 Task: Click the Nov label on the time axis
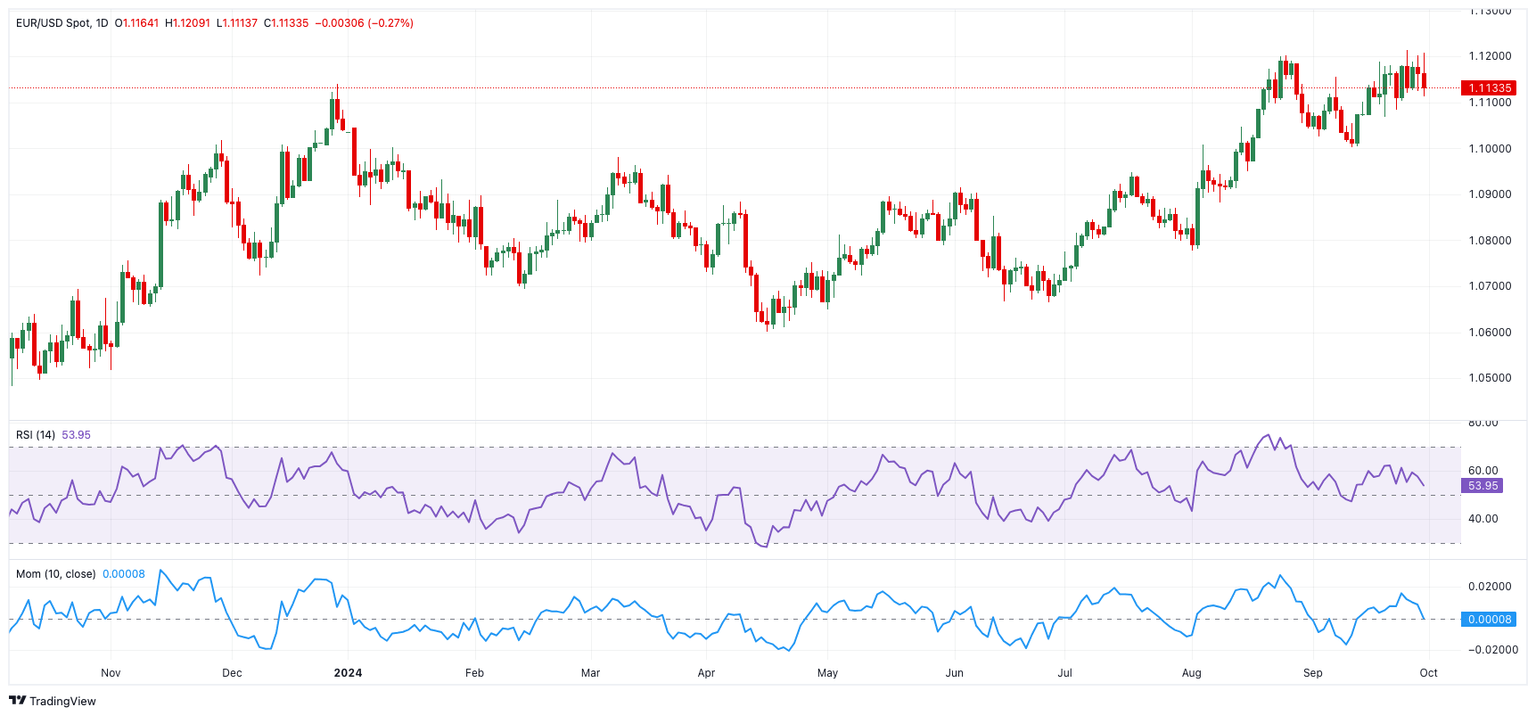[x=110, y=673]
